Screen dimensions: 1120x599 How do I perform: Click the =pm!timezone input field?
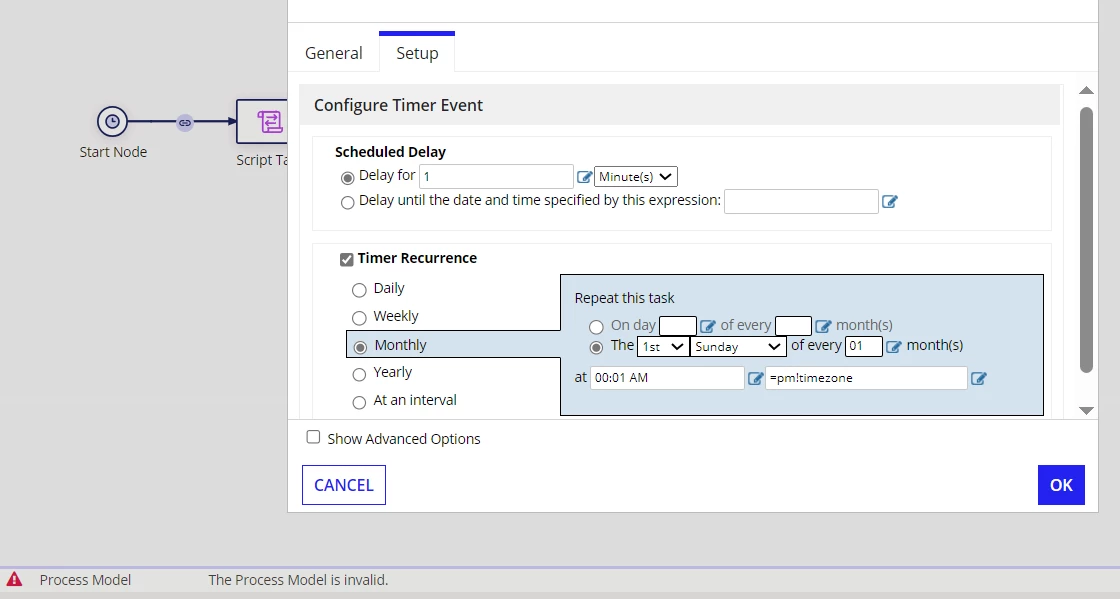[x=866, y=378]
